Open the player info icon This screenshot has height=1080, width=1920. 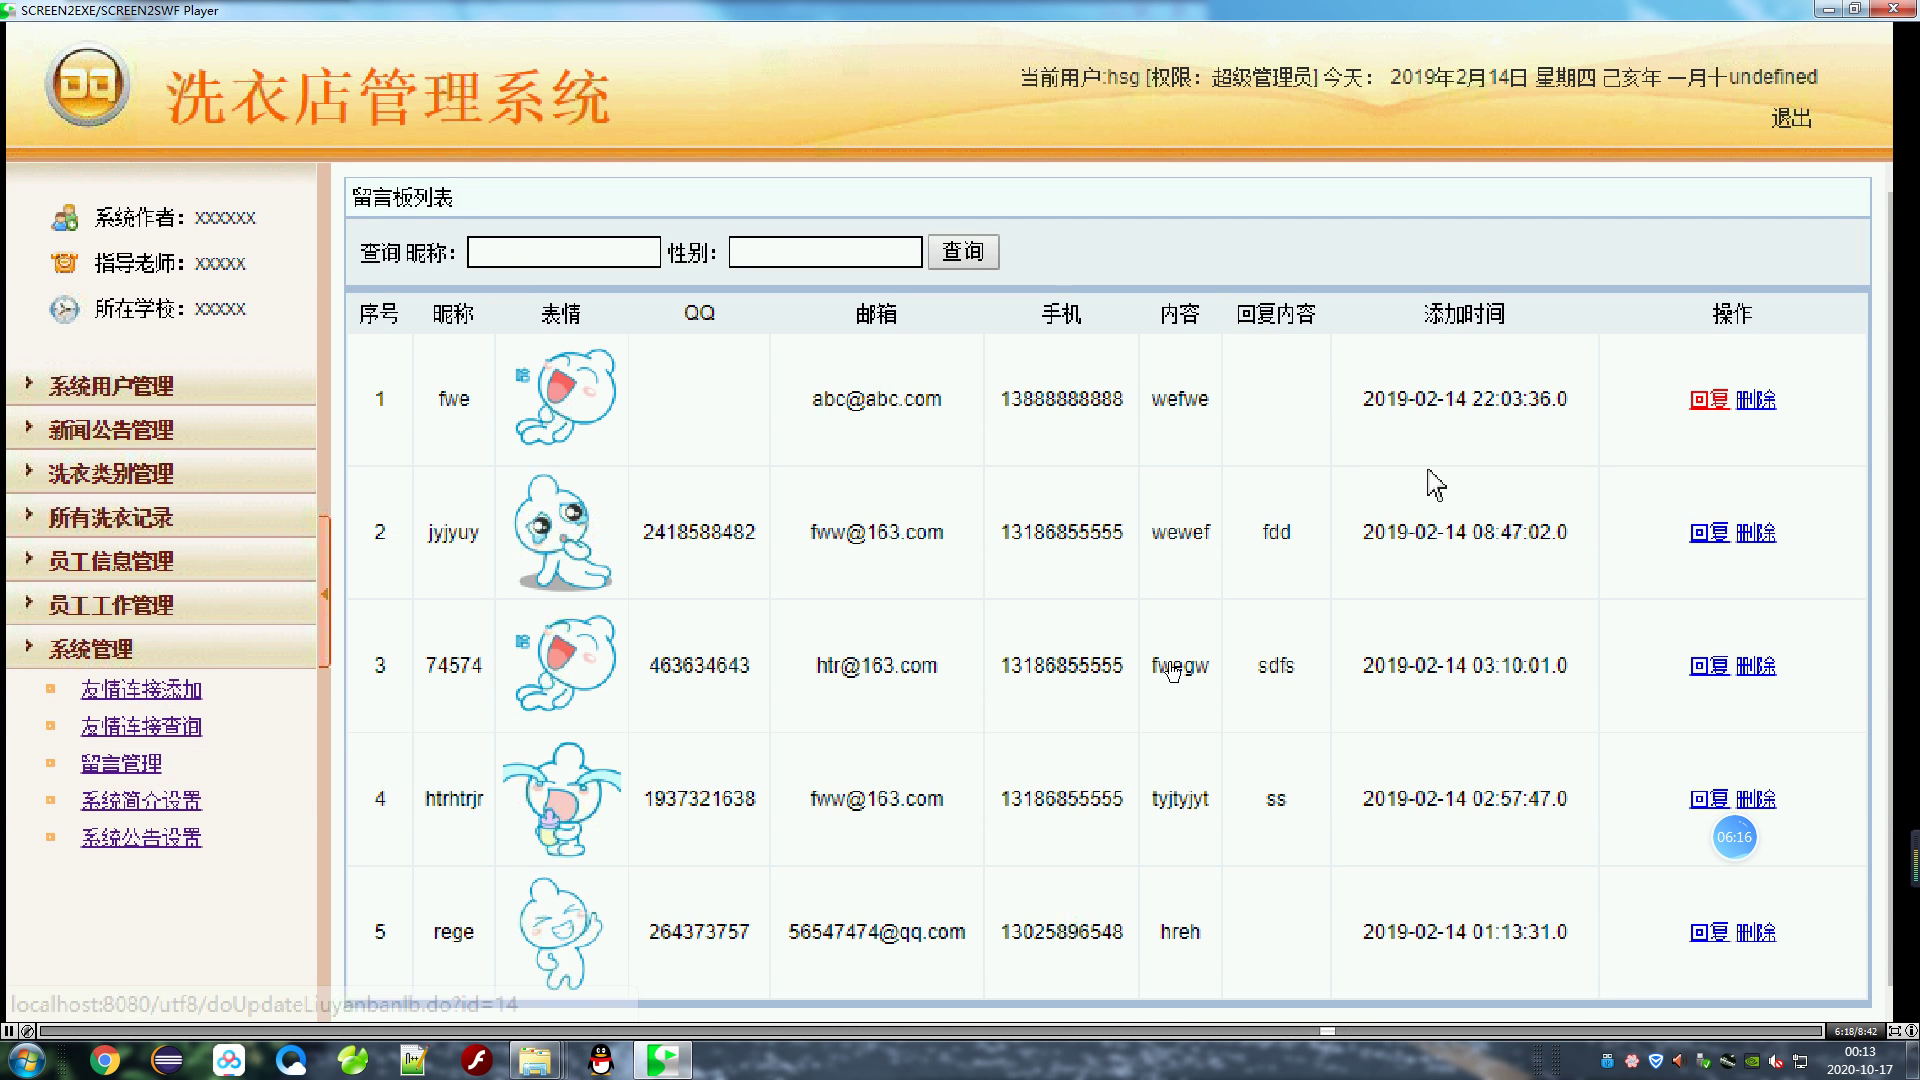1911,1031
